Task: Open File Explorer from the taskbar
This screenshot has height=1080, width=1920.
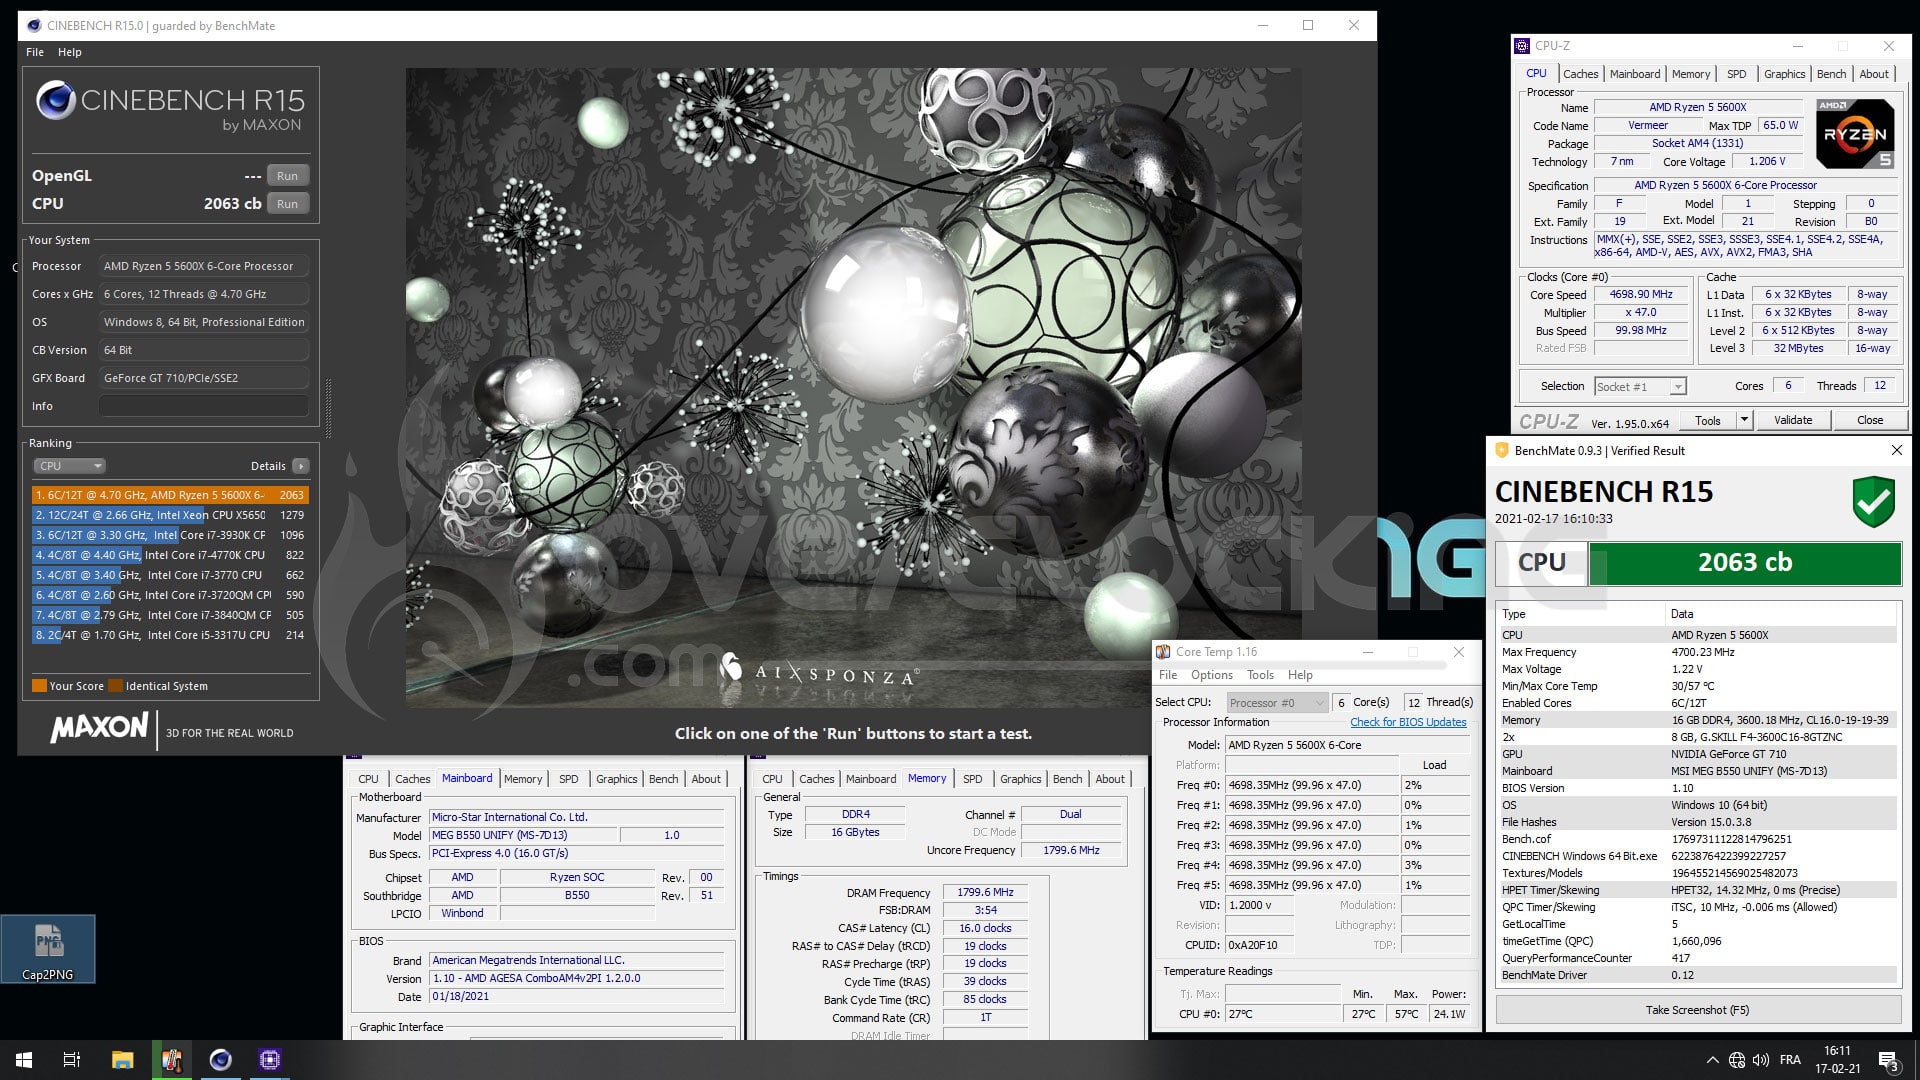Action: pyautogui.click(x=122, y=1060)
